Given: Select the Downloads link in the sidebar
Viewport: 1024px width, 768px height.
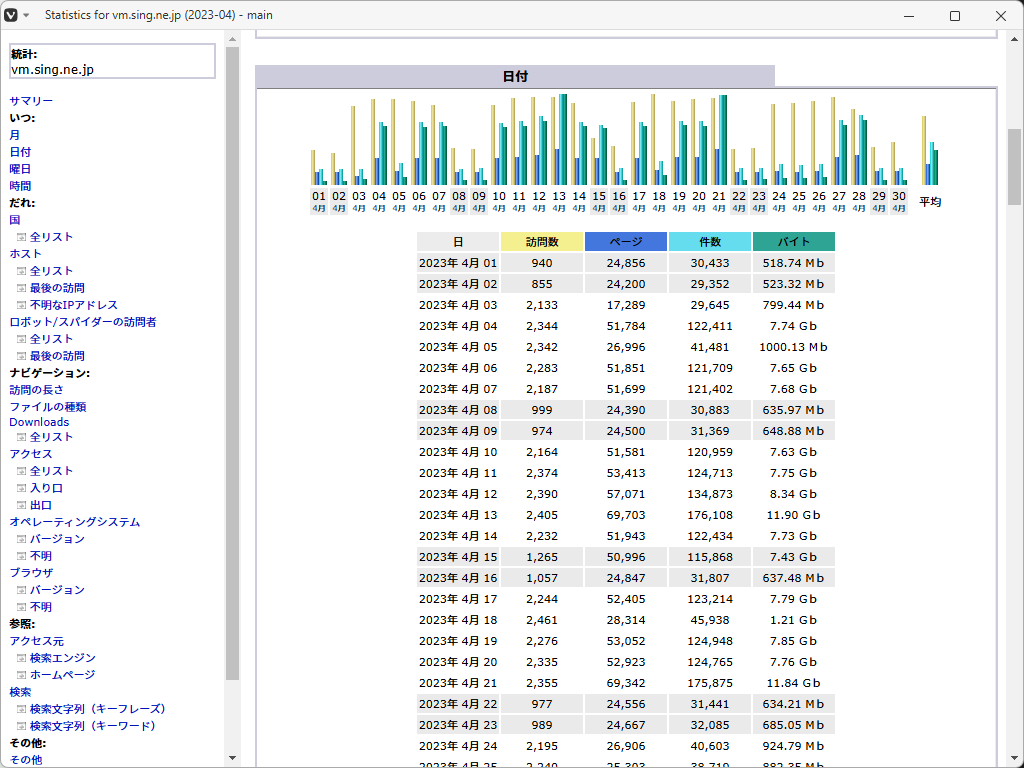Looking at the screenshot, I should tap(39, 422).
